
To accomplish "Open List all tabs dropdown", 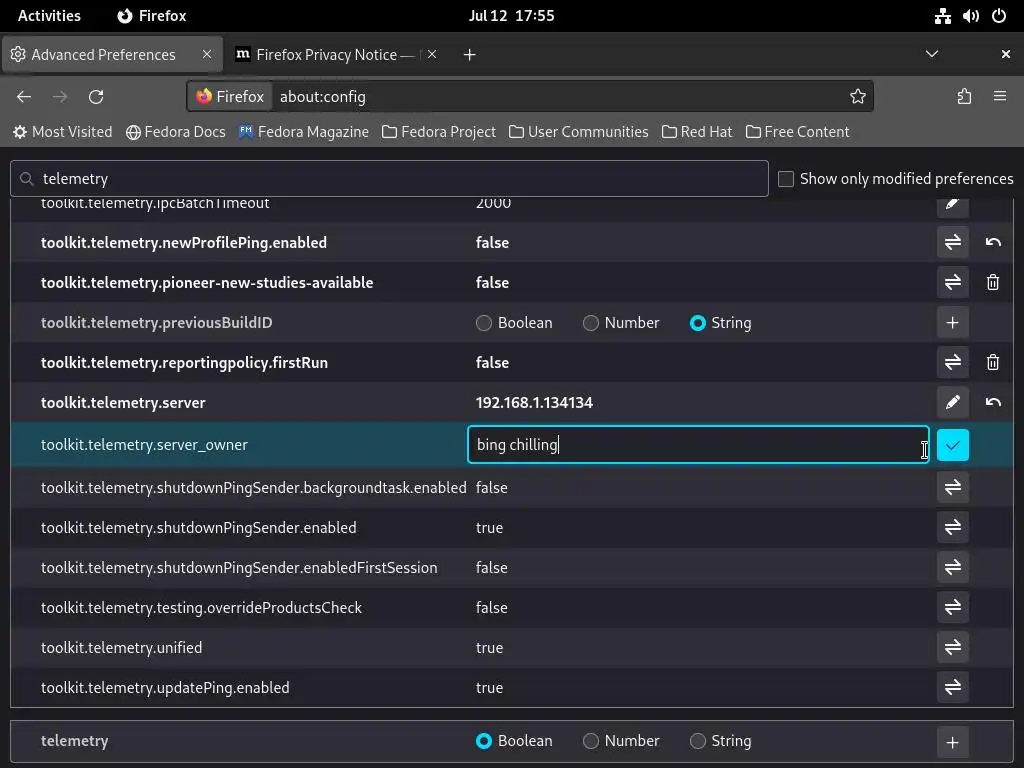I will 932,54.
